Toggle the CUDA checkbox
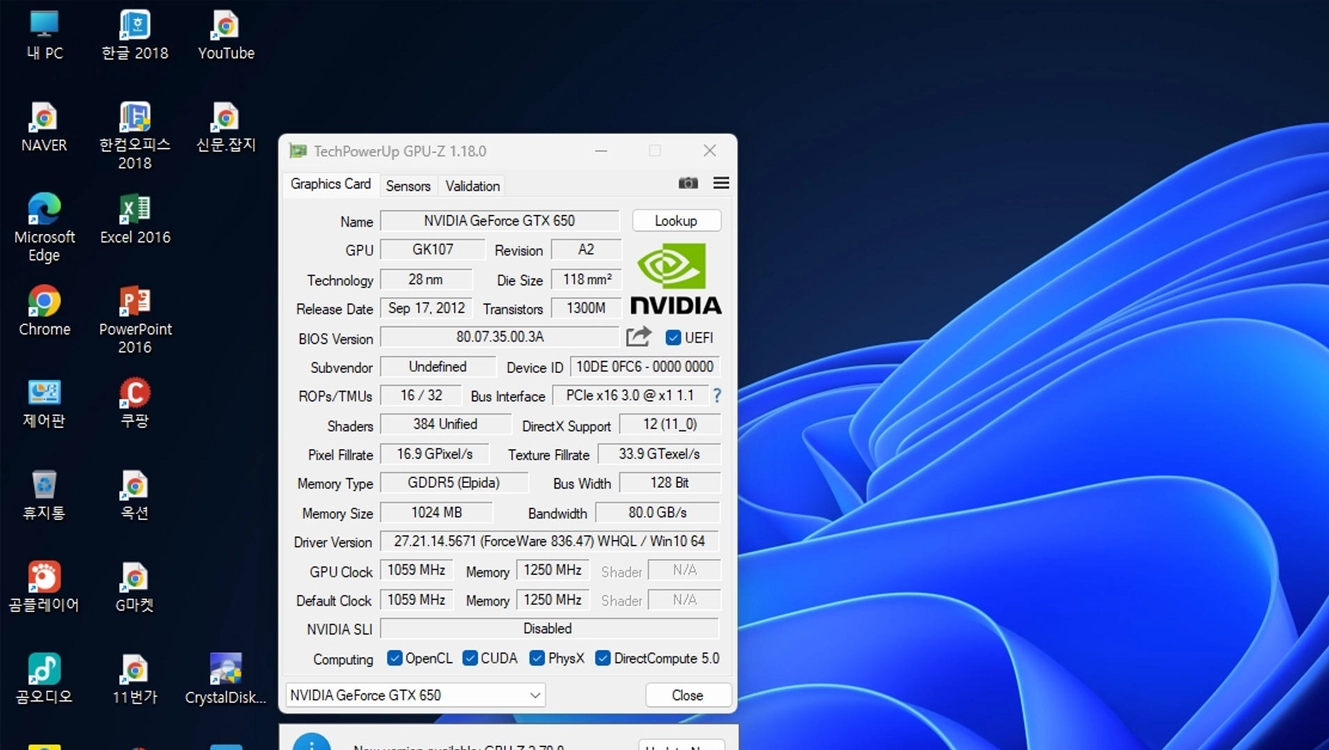The image size is (1329, 750). click(x=470, y=658)
